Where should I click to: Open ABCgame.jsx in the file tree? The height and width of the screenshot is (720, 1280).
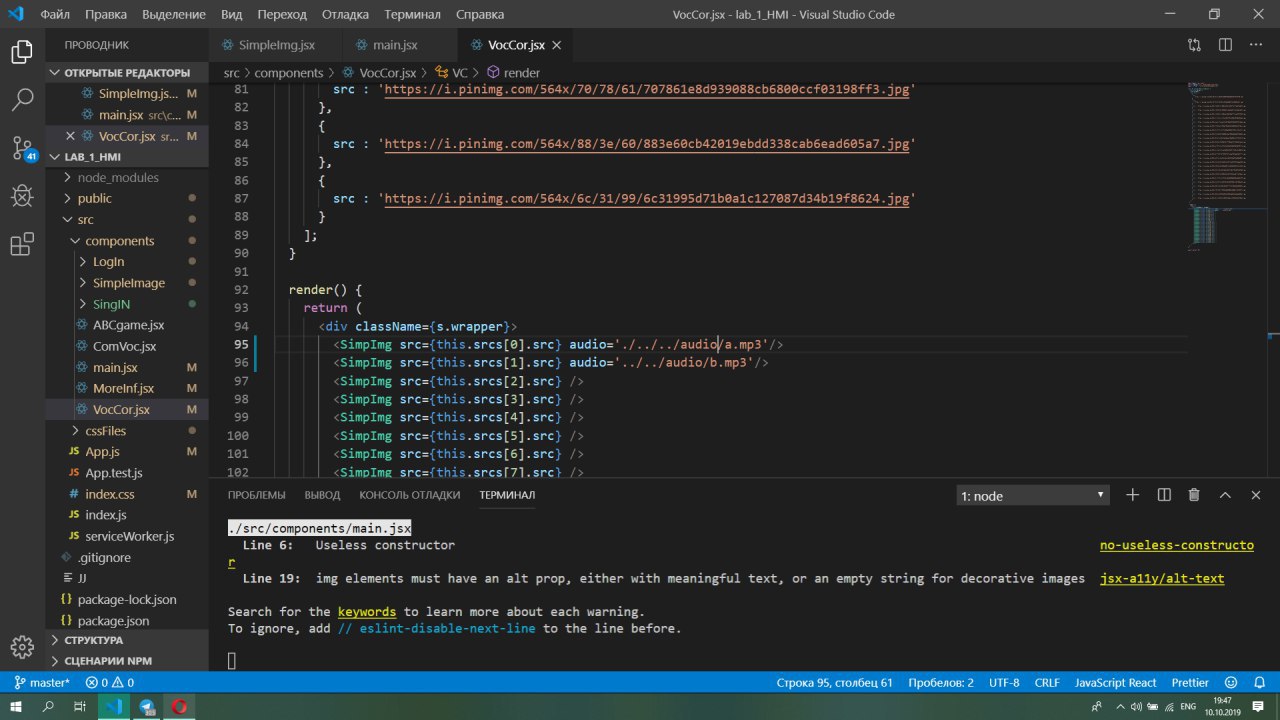(128, 325)
